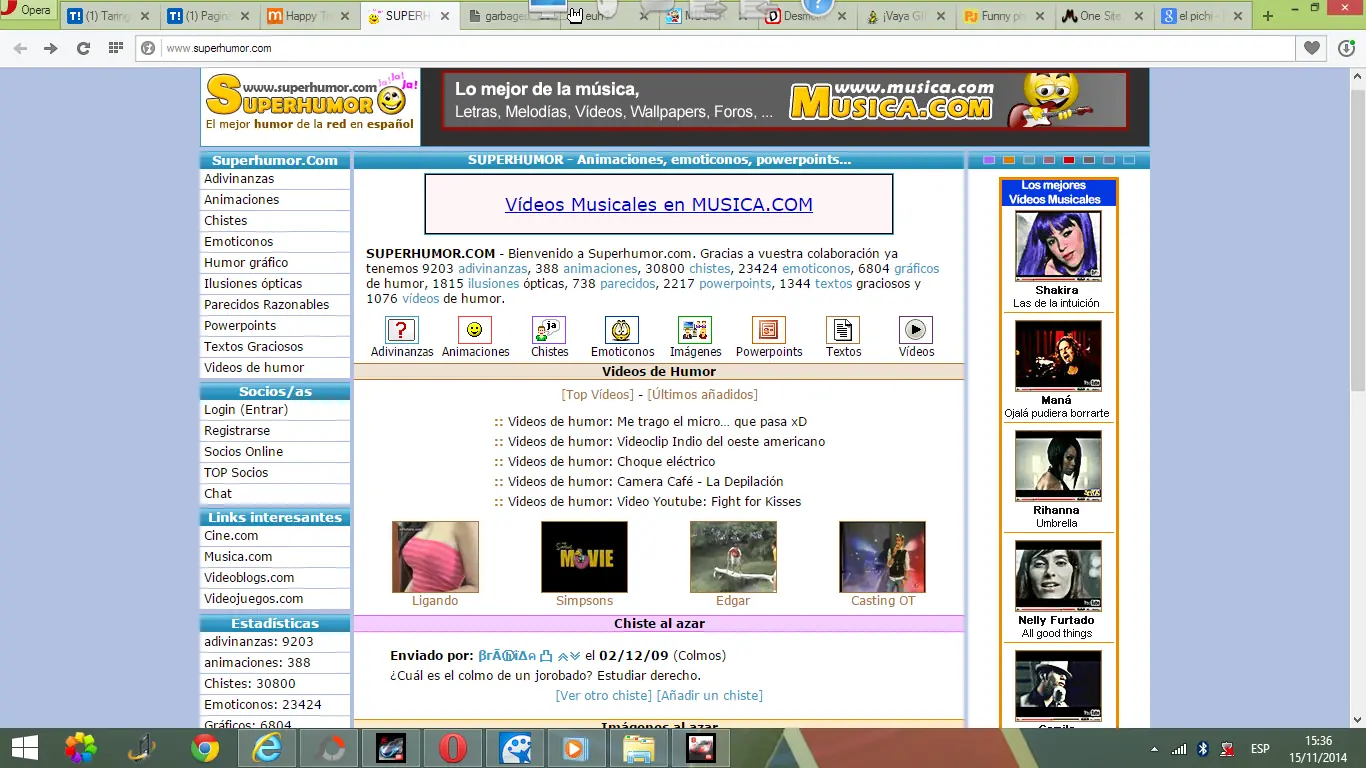Open the Emoticonos category icon

[x=622, y=330]
